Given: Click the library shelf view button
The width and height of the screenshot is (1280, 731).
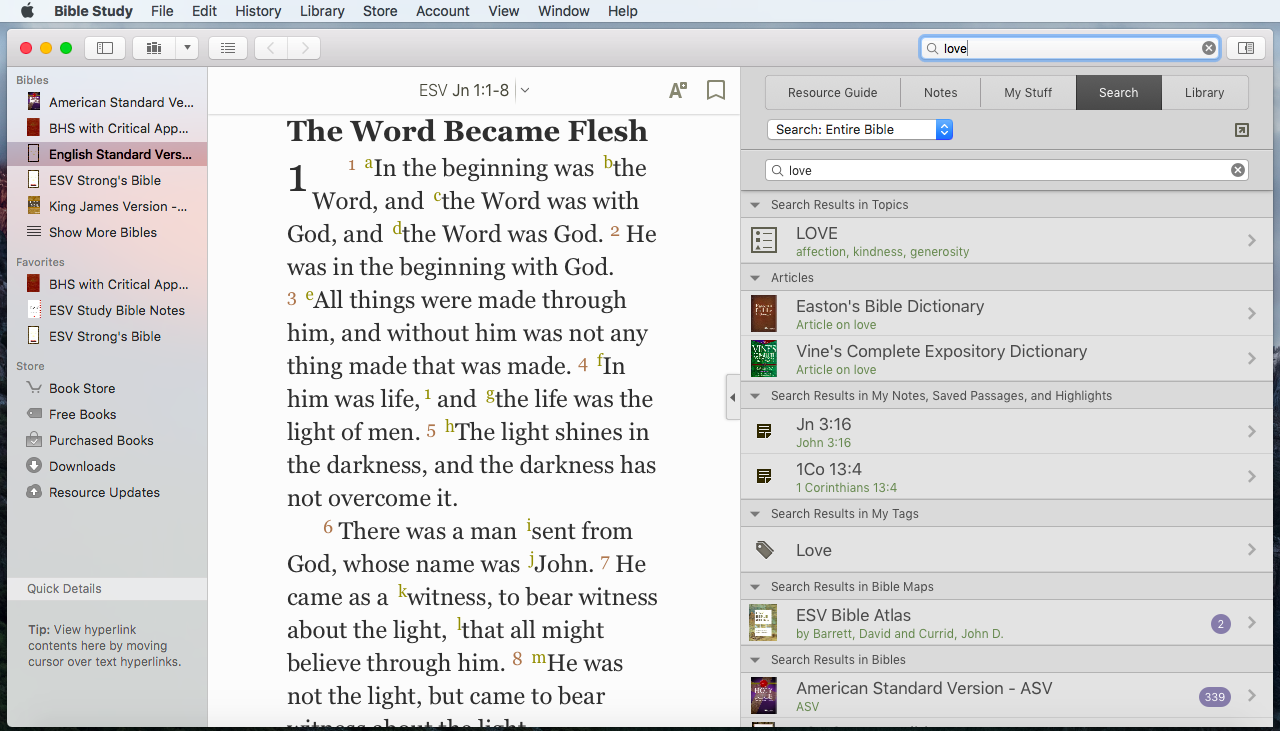Looking at the screenshot, I should click(154, 47).
